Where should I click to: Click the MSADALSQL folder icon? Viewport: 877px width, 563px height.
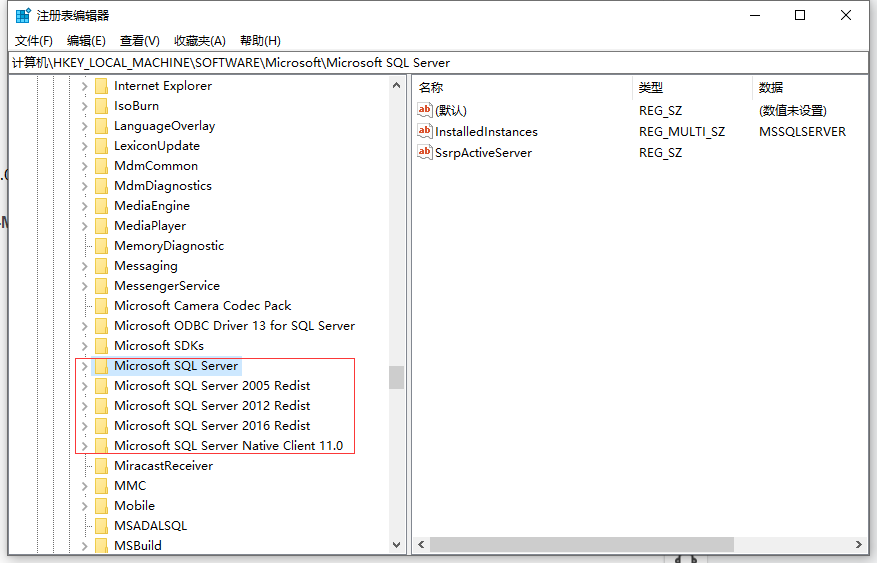pos(101,526)
